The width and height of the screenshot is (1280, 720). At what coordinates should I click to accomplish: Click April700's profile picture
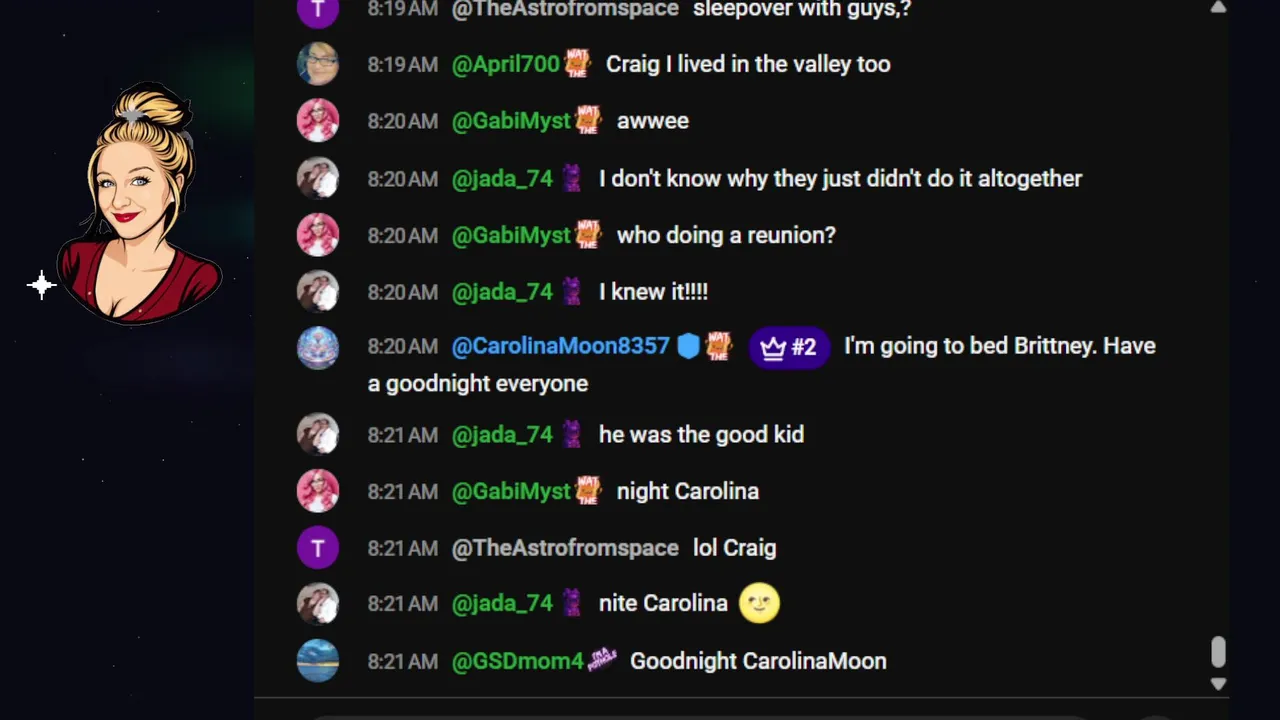(x=318, y=64)
